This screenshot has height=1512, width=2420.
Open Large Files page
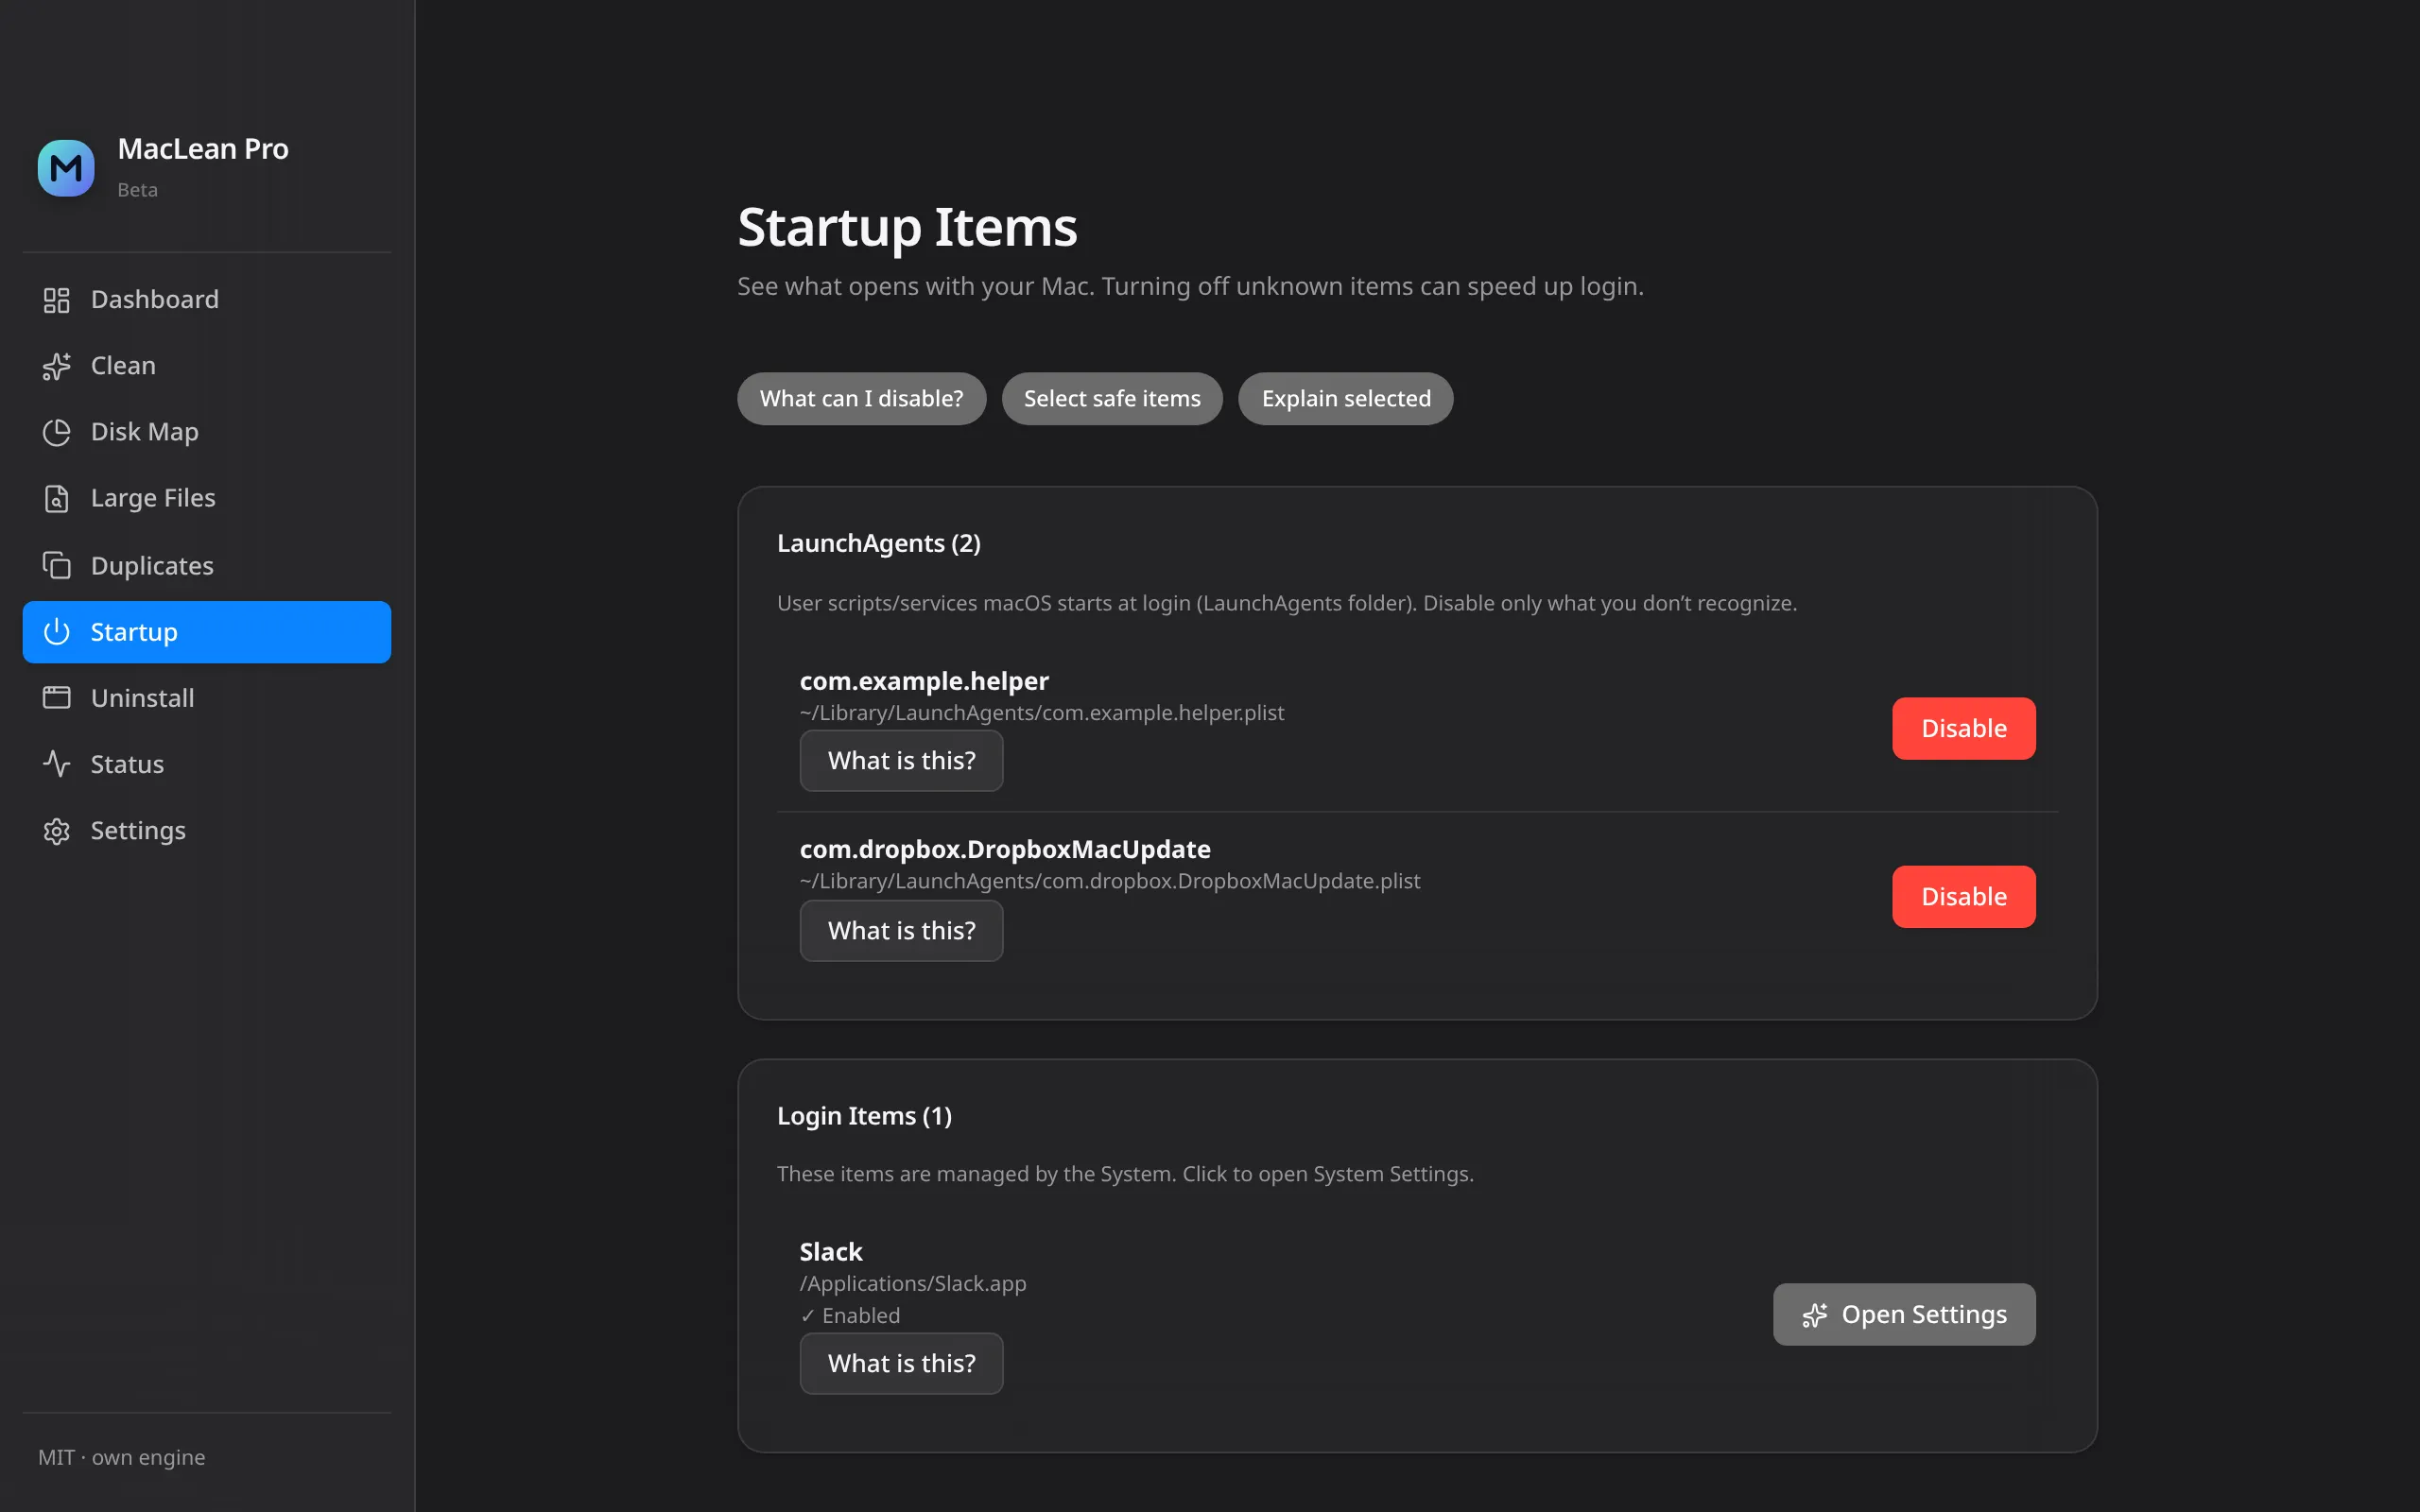(207, 498)
